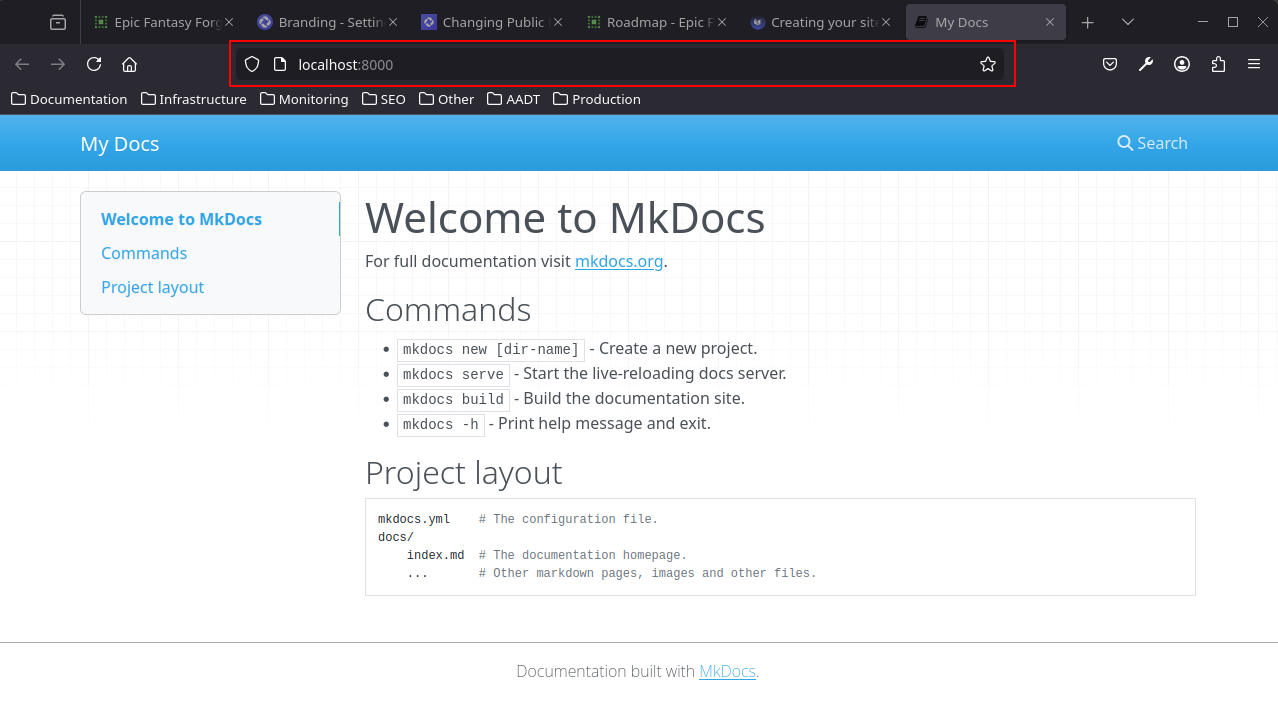Open the Documentation bookmarks folder
Viewport: 1278px width, 702px height.
[x=69, y=99]
